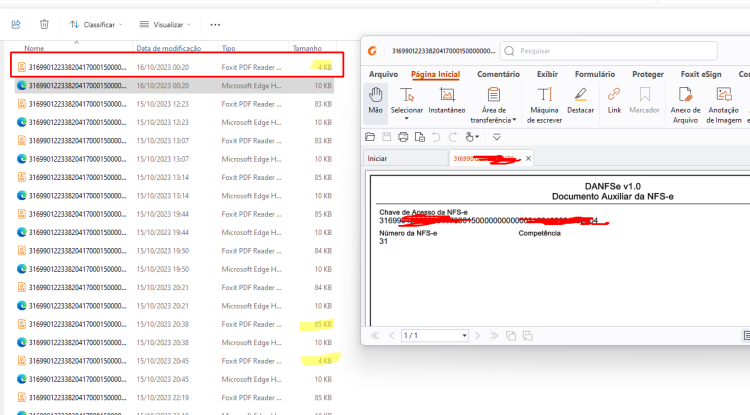Click the Marcador bookmark tool

point(644,100)
